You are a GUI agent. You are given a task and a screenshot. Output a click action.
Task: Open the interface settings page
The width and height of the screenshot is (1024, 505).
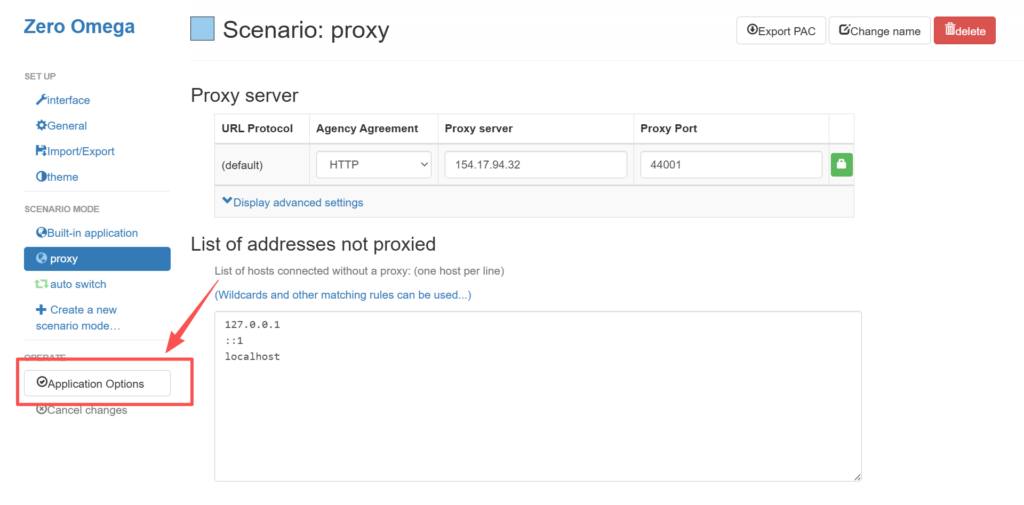[63, 100]
